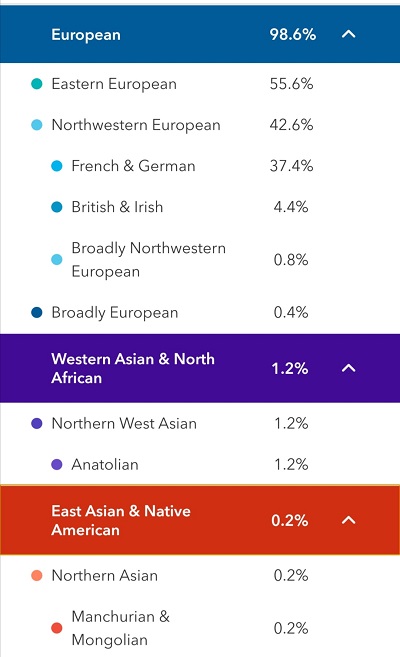Click the East Asian & Native American header
400x657 pixels.
pyautogui.click(x=200, y=520)
